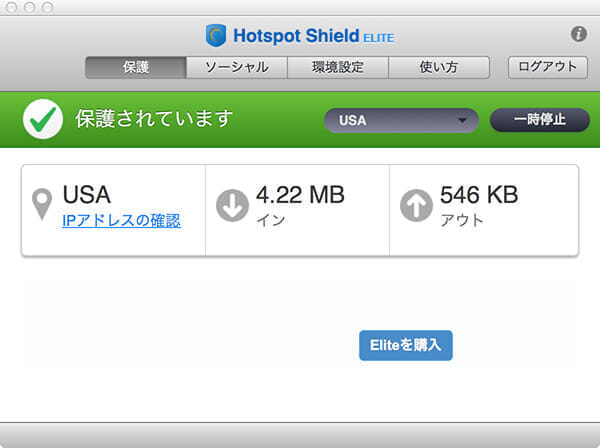Click the download arrow icon for incoming data
Viewport: 600px width, 448px height.
tap(232, 205)
